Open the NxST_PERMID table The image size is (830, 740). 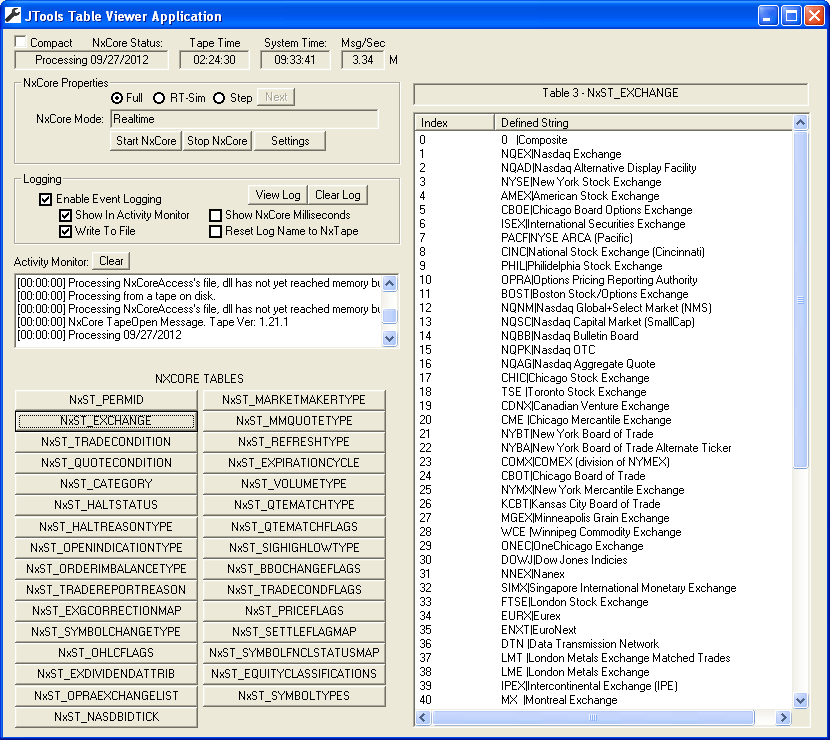[106, 400]
